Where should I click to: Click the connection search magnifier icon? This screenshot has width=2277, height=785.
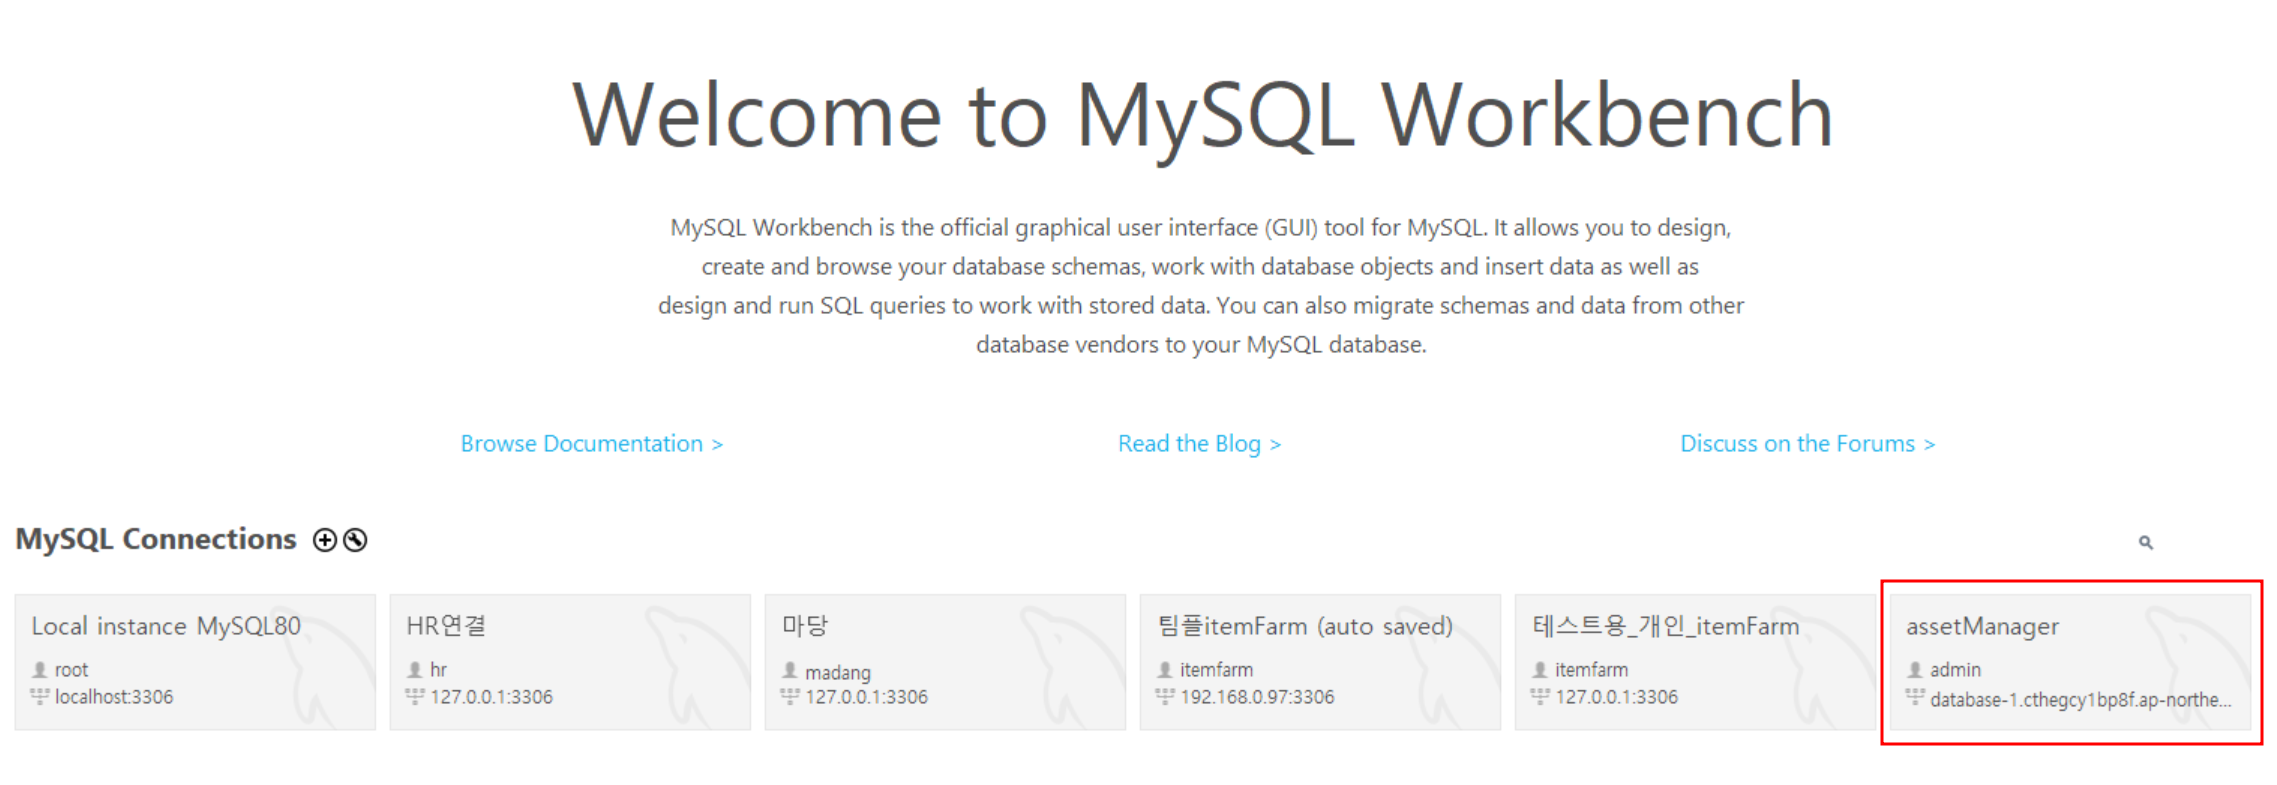(x=2145, y=542)
